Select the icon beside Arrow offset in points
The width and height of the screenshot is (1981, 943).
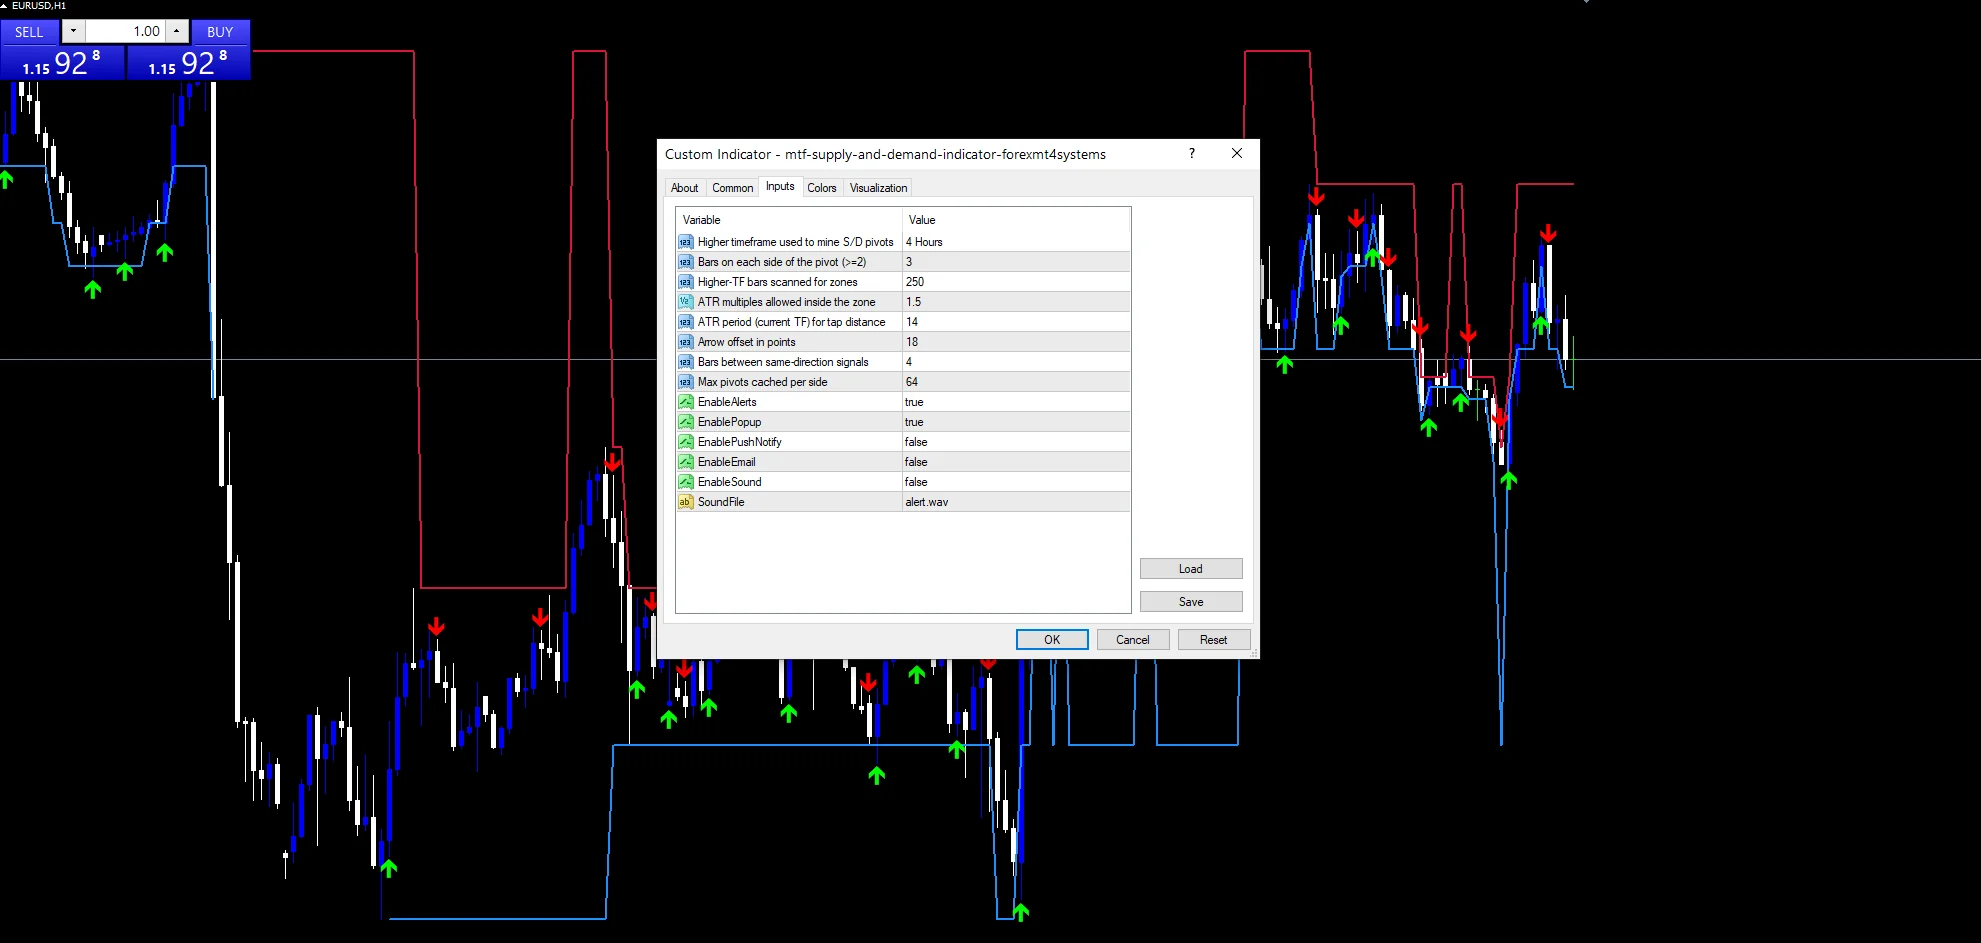[x=686, y=342]
